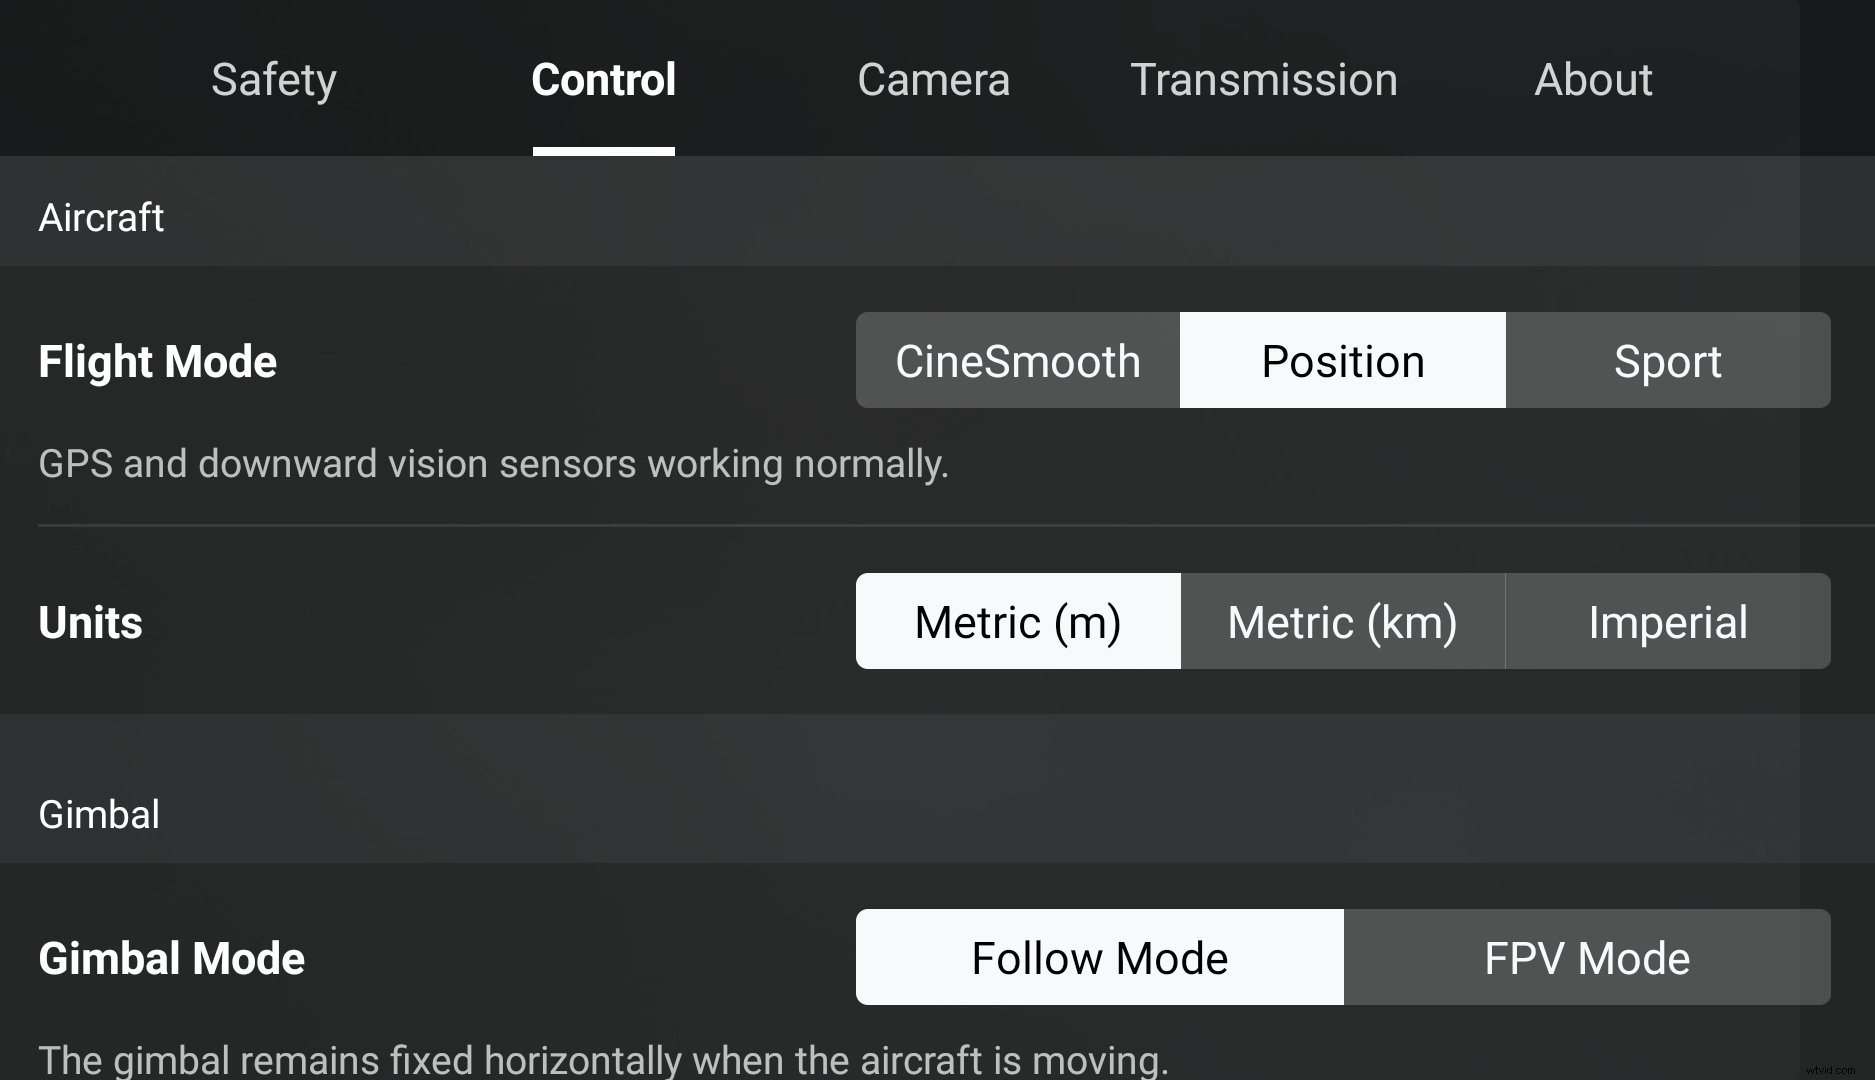Click the Gimbal Mode label
Screen dimensions: 1875x1080
[171, 957]
